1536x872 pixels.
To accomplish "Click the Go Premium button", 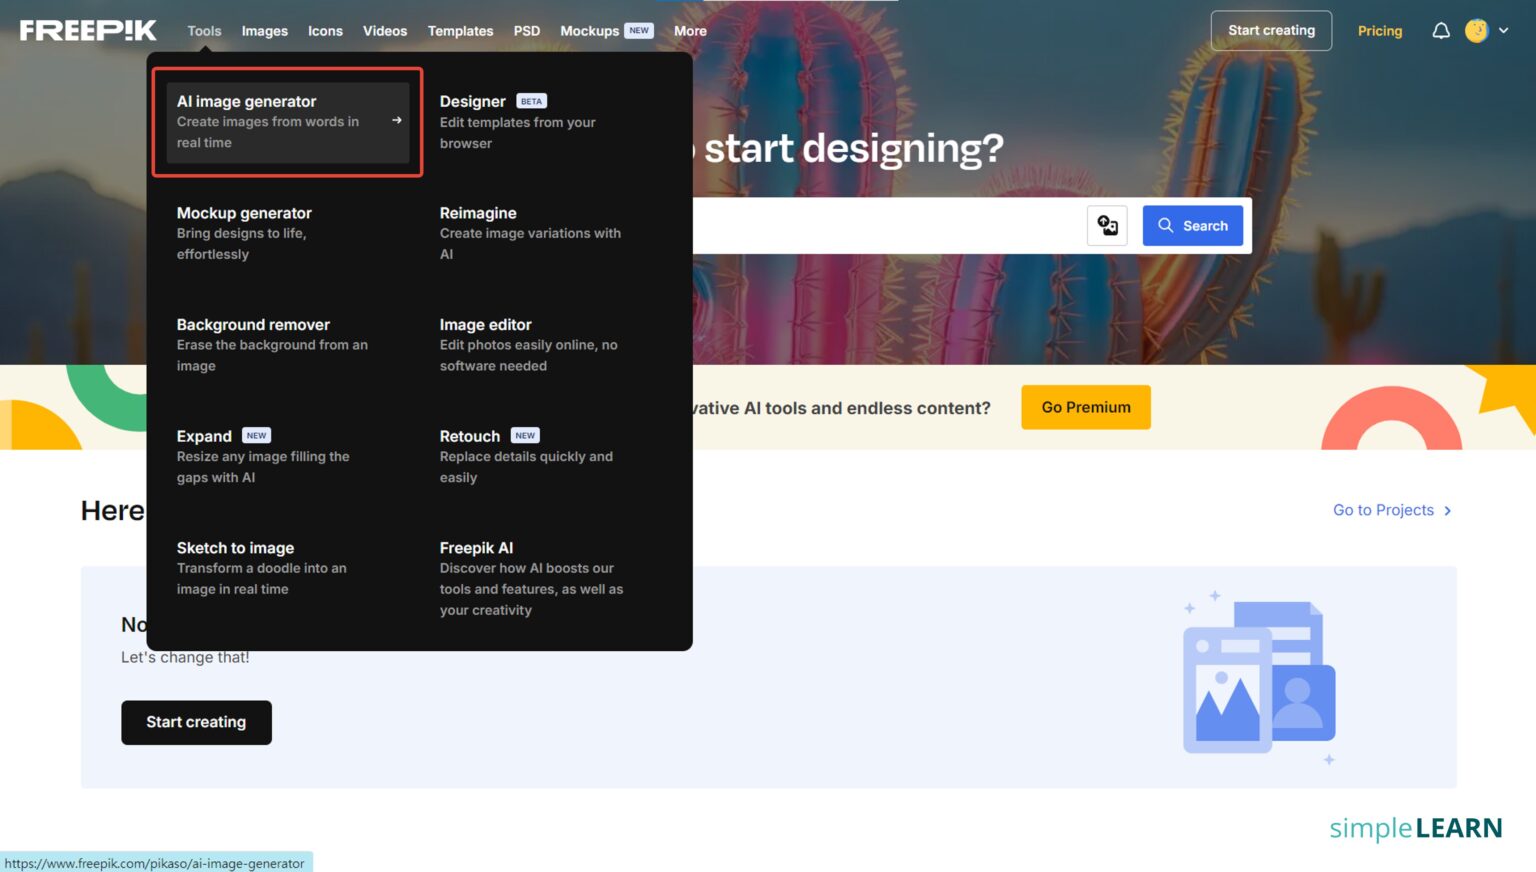I will 1085,407.
